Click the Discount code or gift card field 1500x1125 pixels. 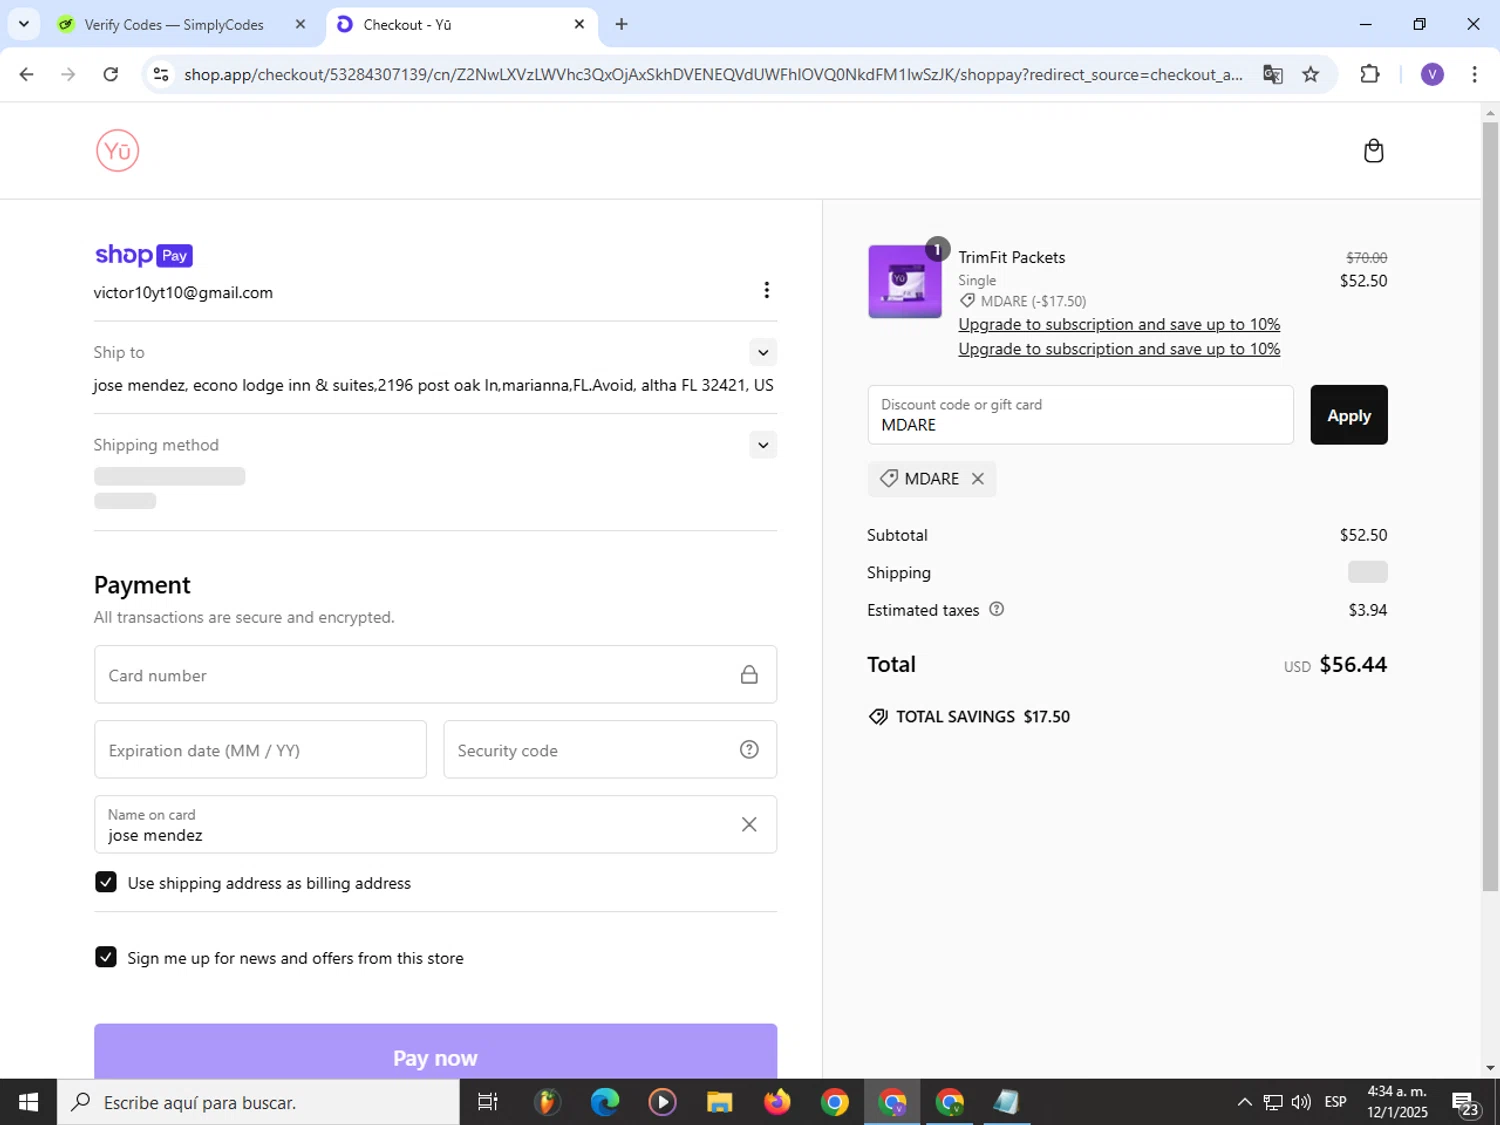(1080, 415)
